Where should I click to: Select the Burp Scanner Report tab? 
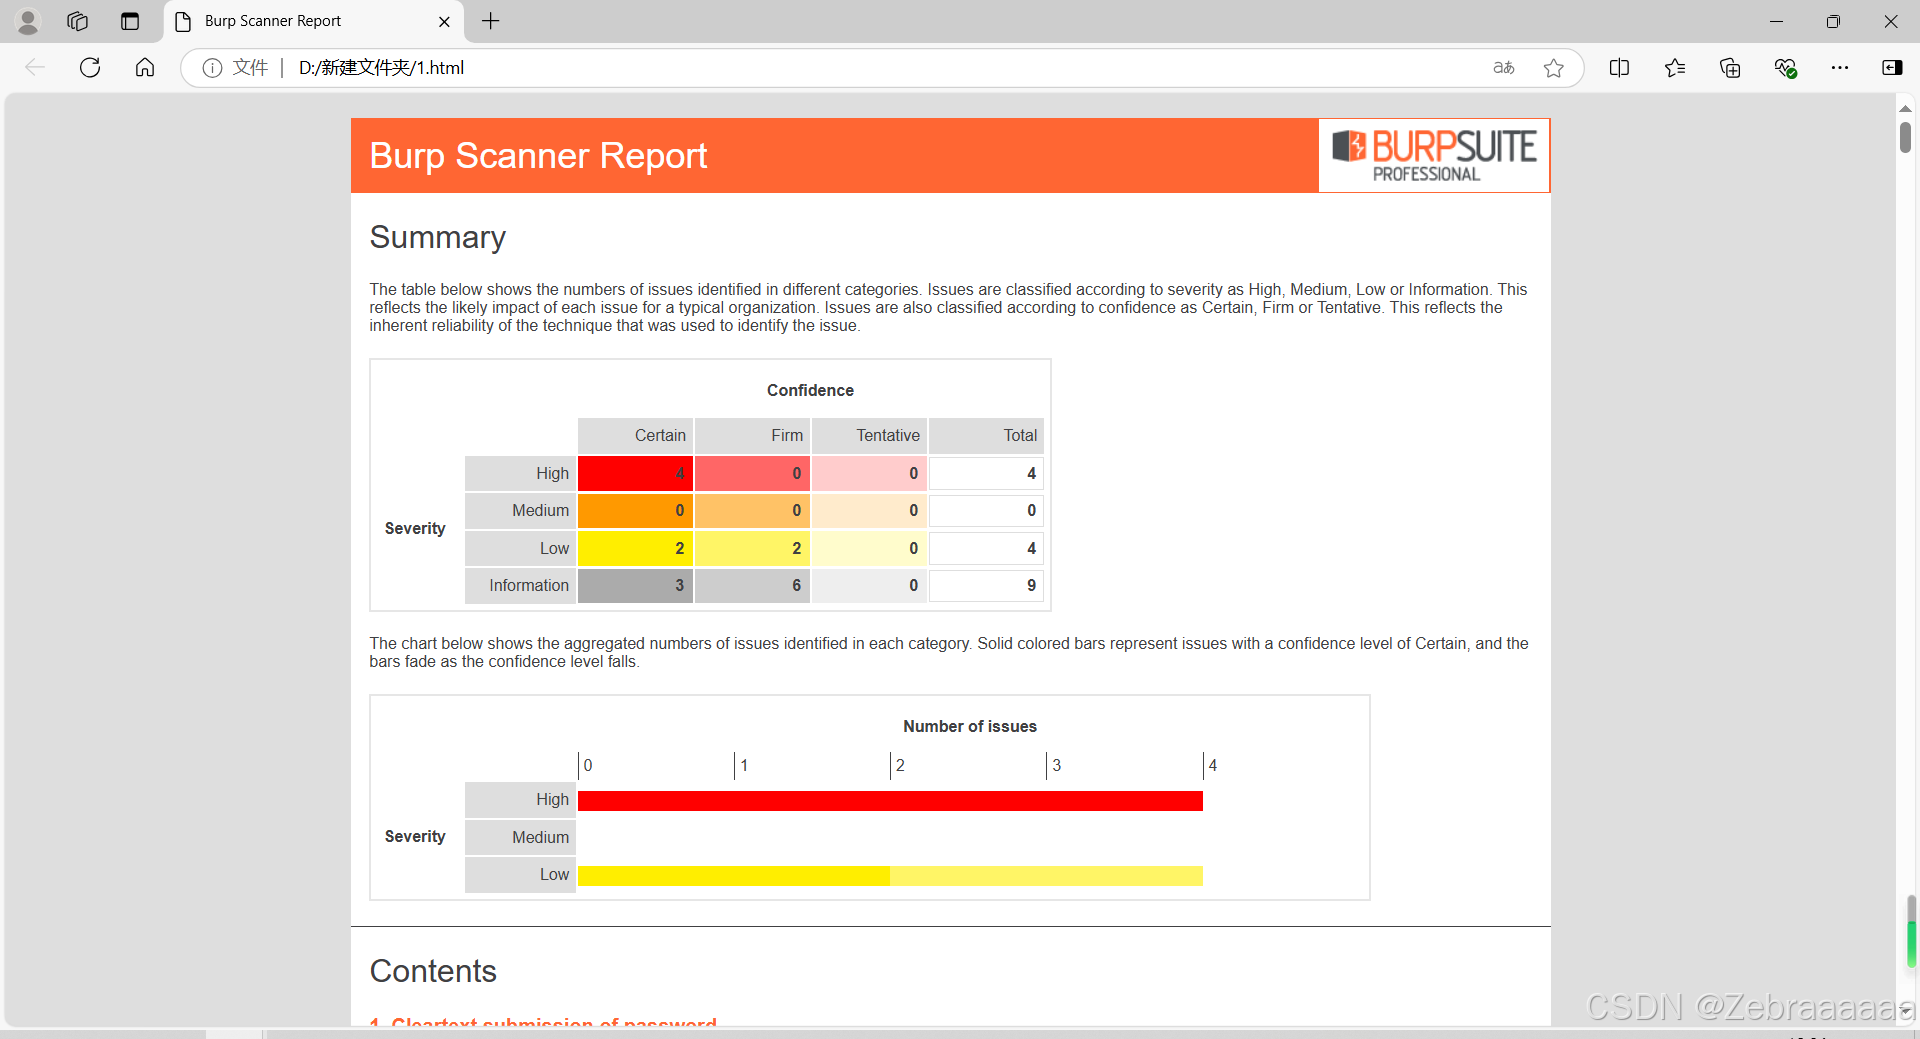(312, 21)
